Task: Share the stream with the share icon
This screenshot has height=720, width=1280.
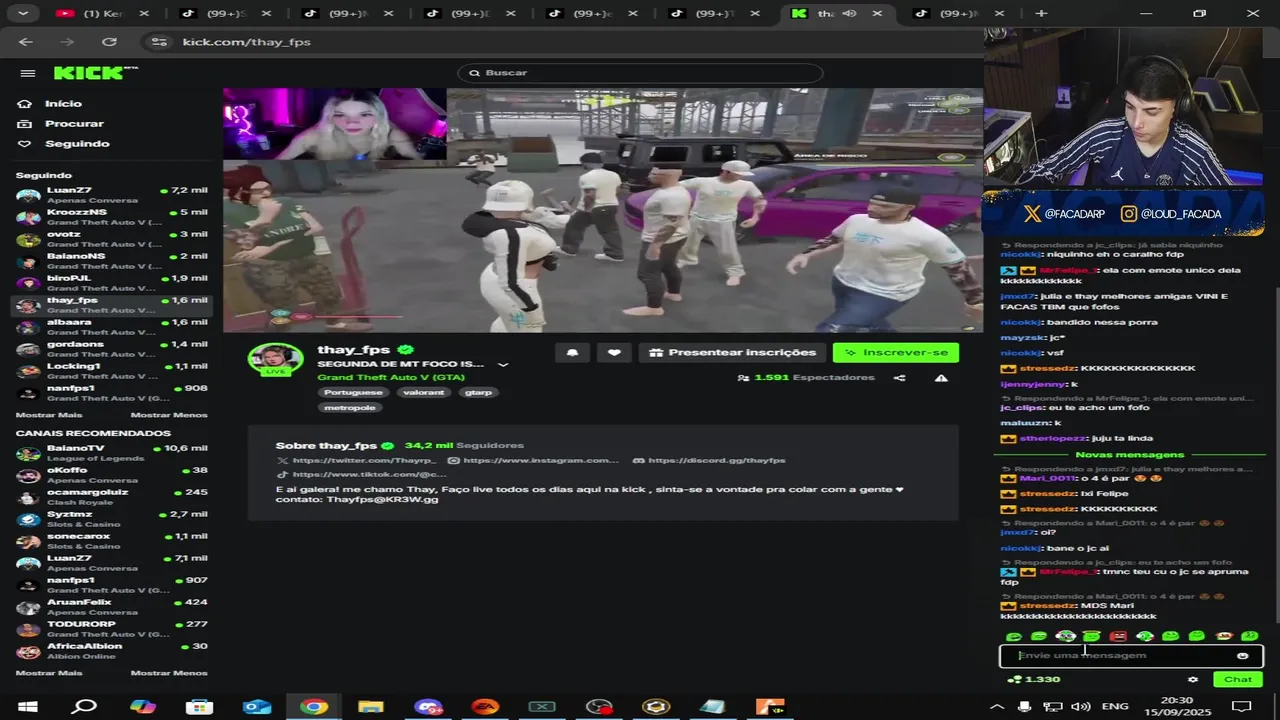Action: pyautogui.click(x=899, y=378)
